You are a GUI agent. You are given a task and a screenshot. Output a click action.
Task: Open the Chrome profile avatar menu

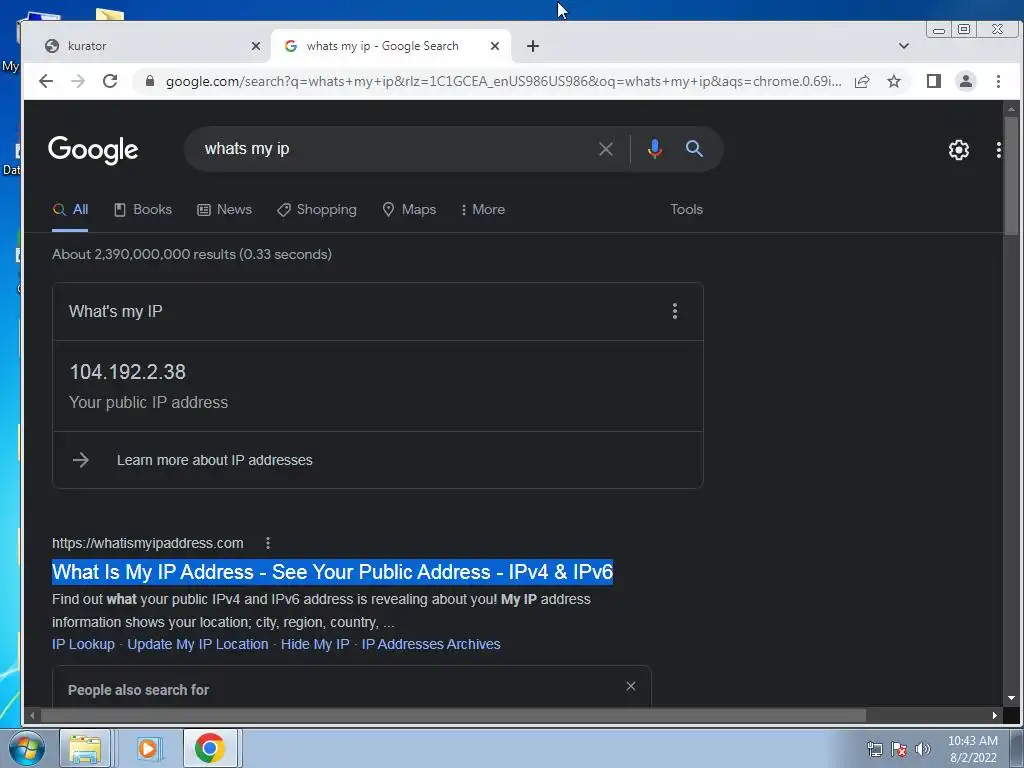(966, 81)
